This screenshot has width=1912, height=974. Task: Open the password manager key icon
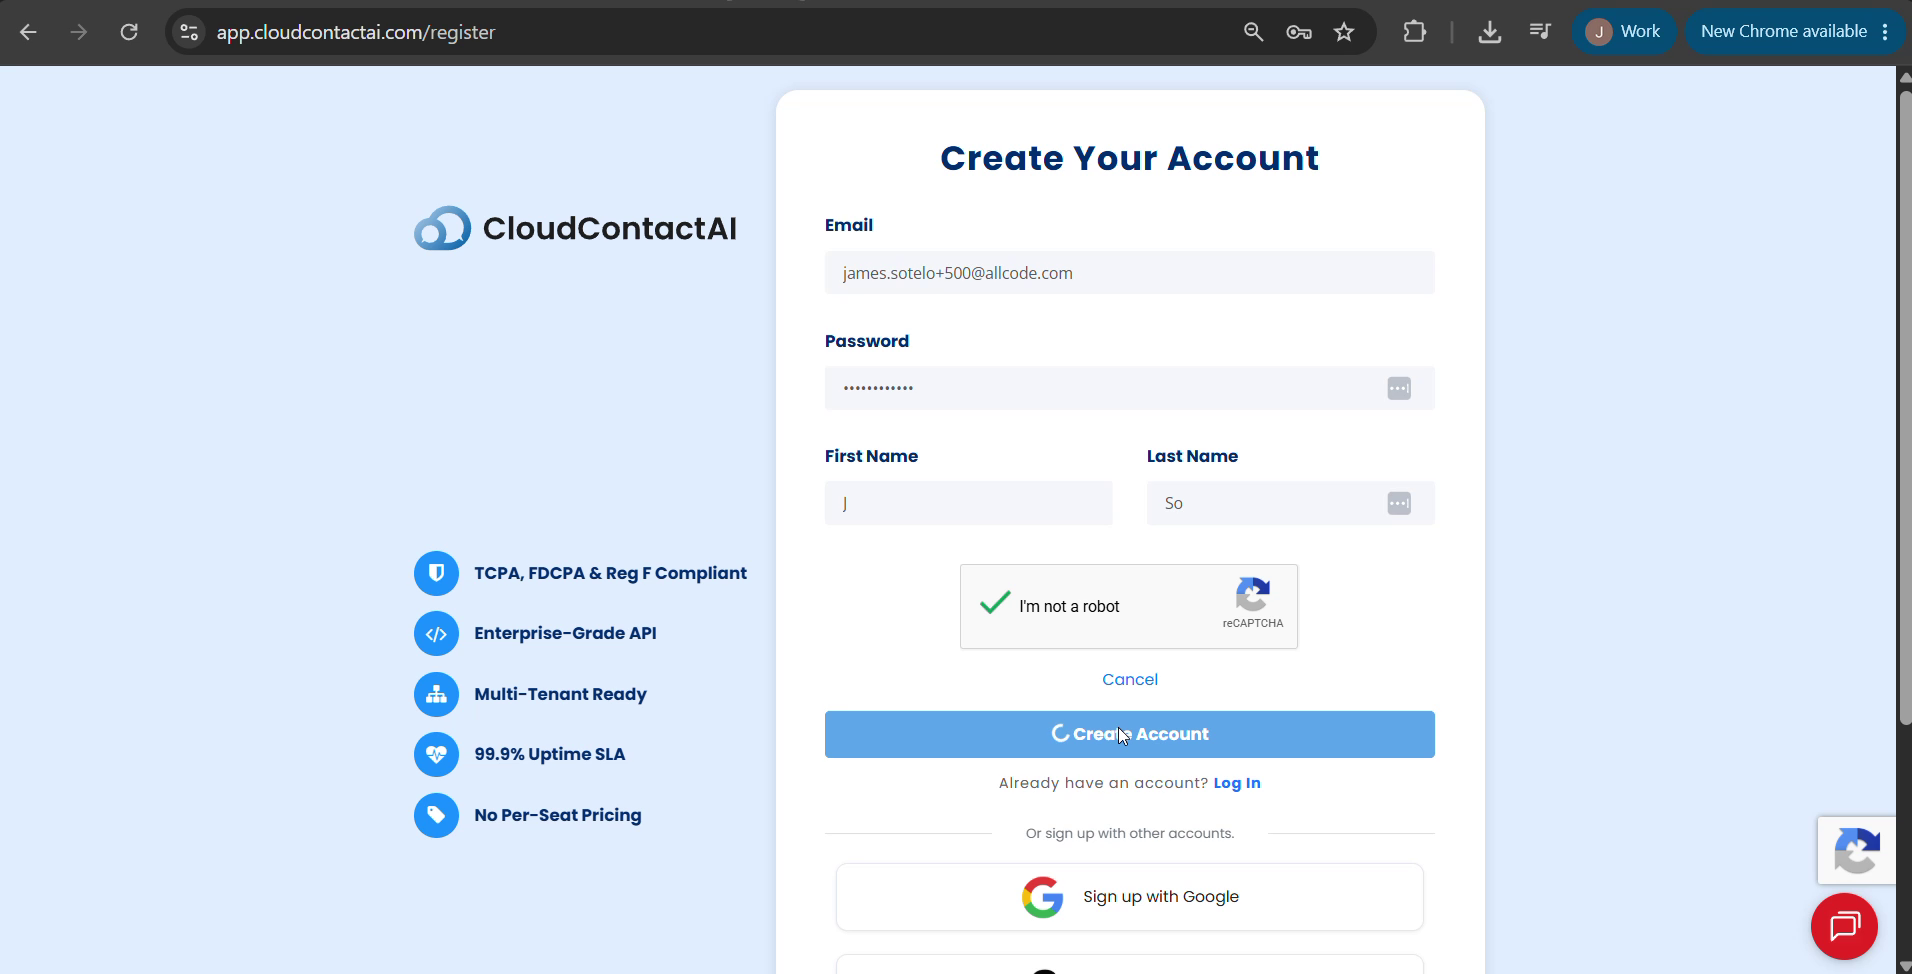(1299, 32)
